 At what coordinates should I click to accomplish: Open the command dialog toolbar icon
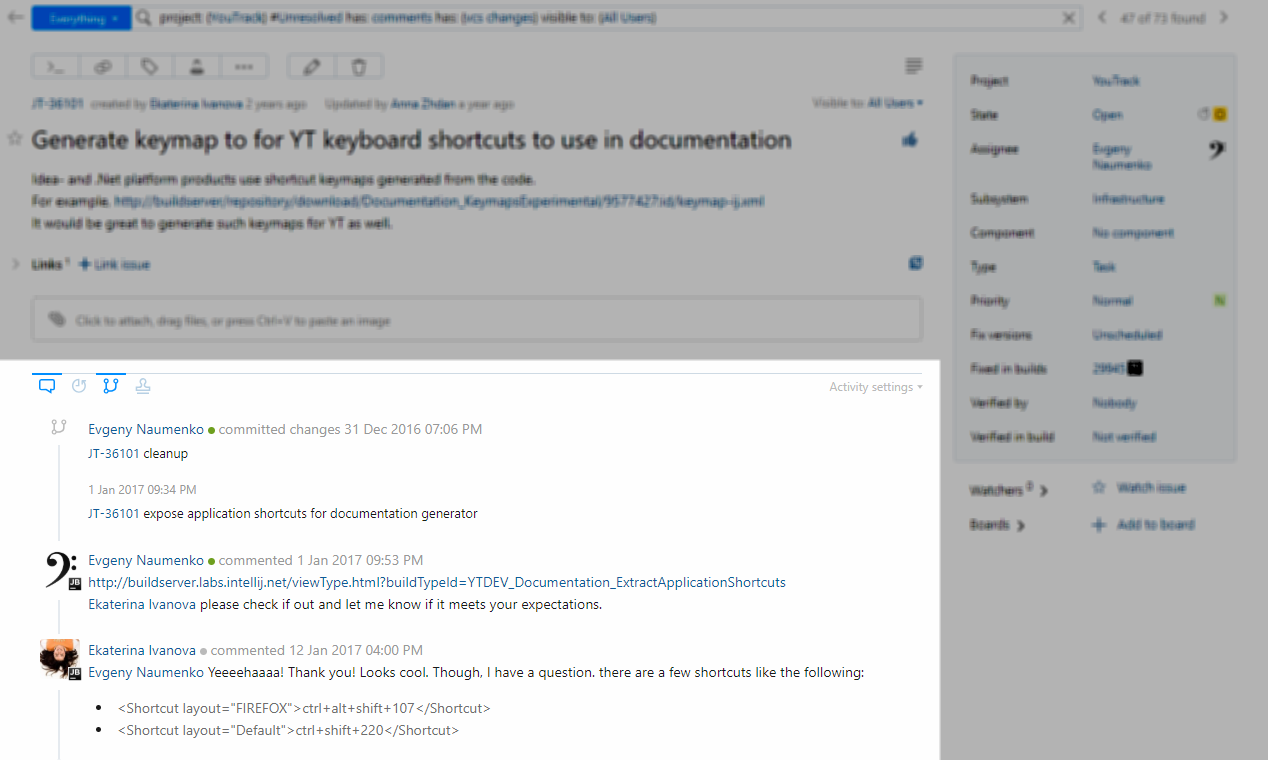coord(56,67)
